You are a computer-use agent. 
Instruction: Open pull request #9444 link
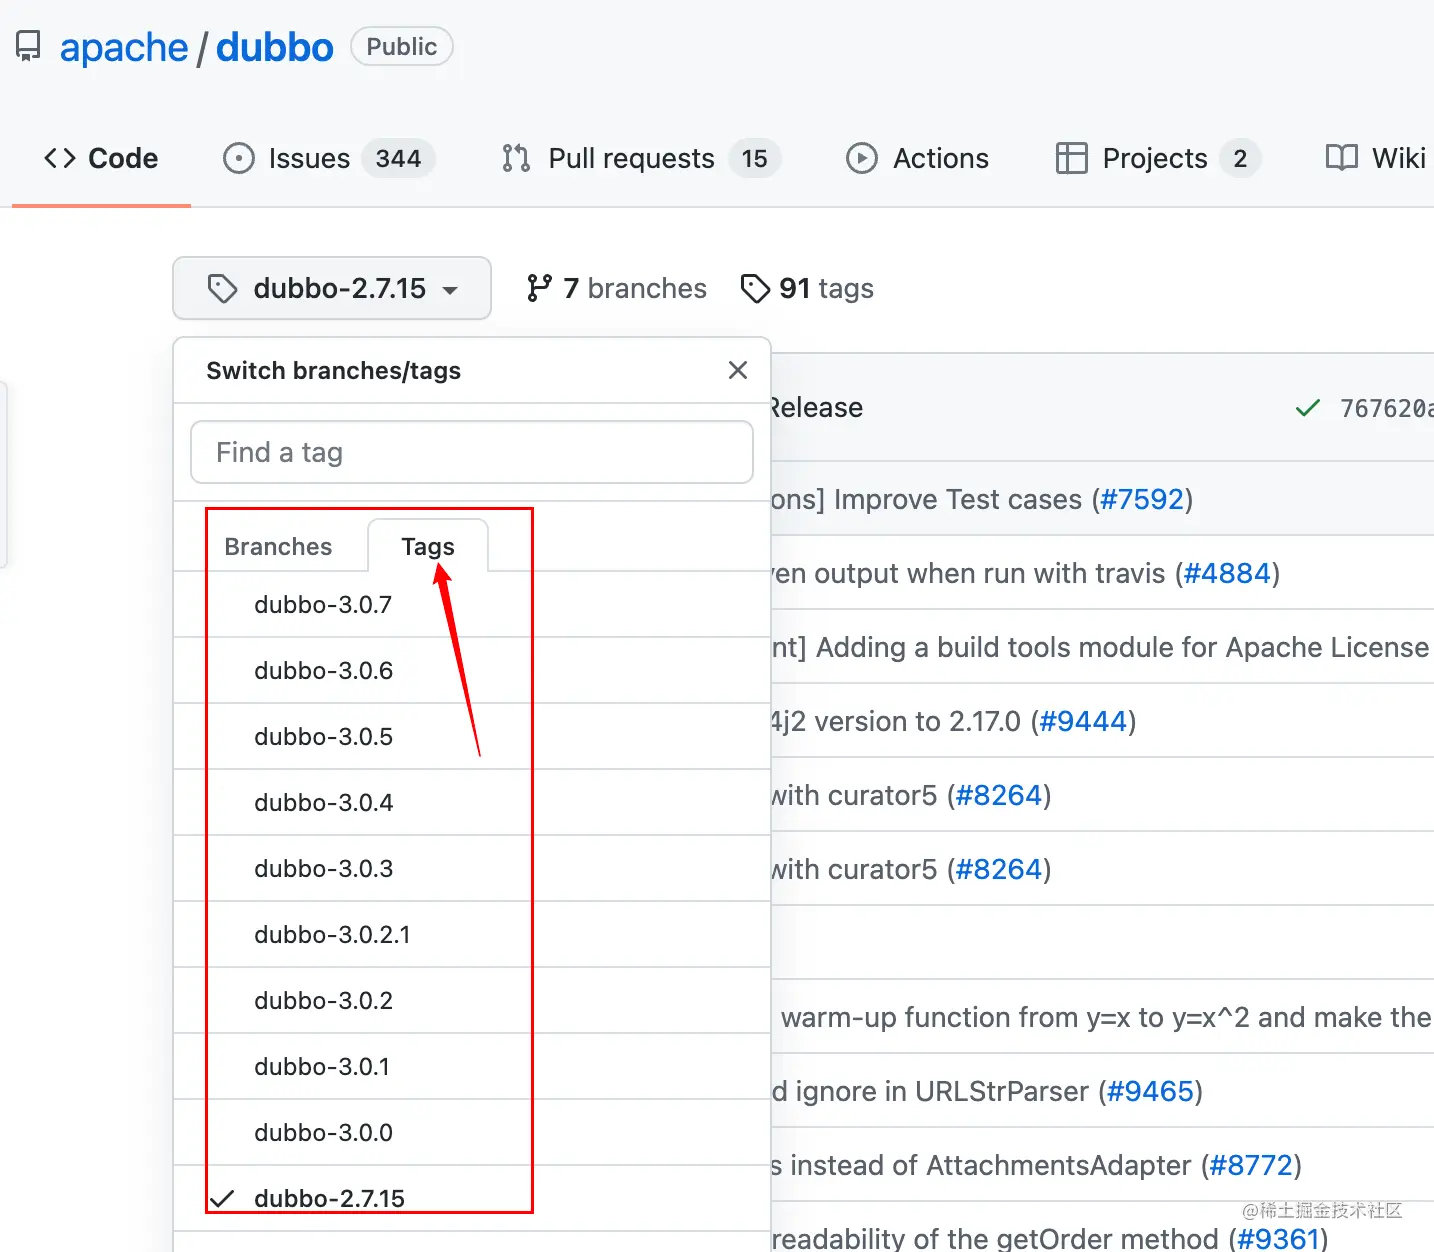coord(1084,721)
